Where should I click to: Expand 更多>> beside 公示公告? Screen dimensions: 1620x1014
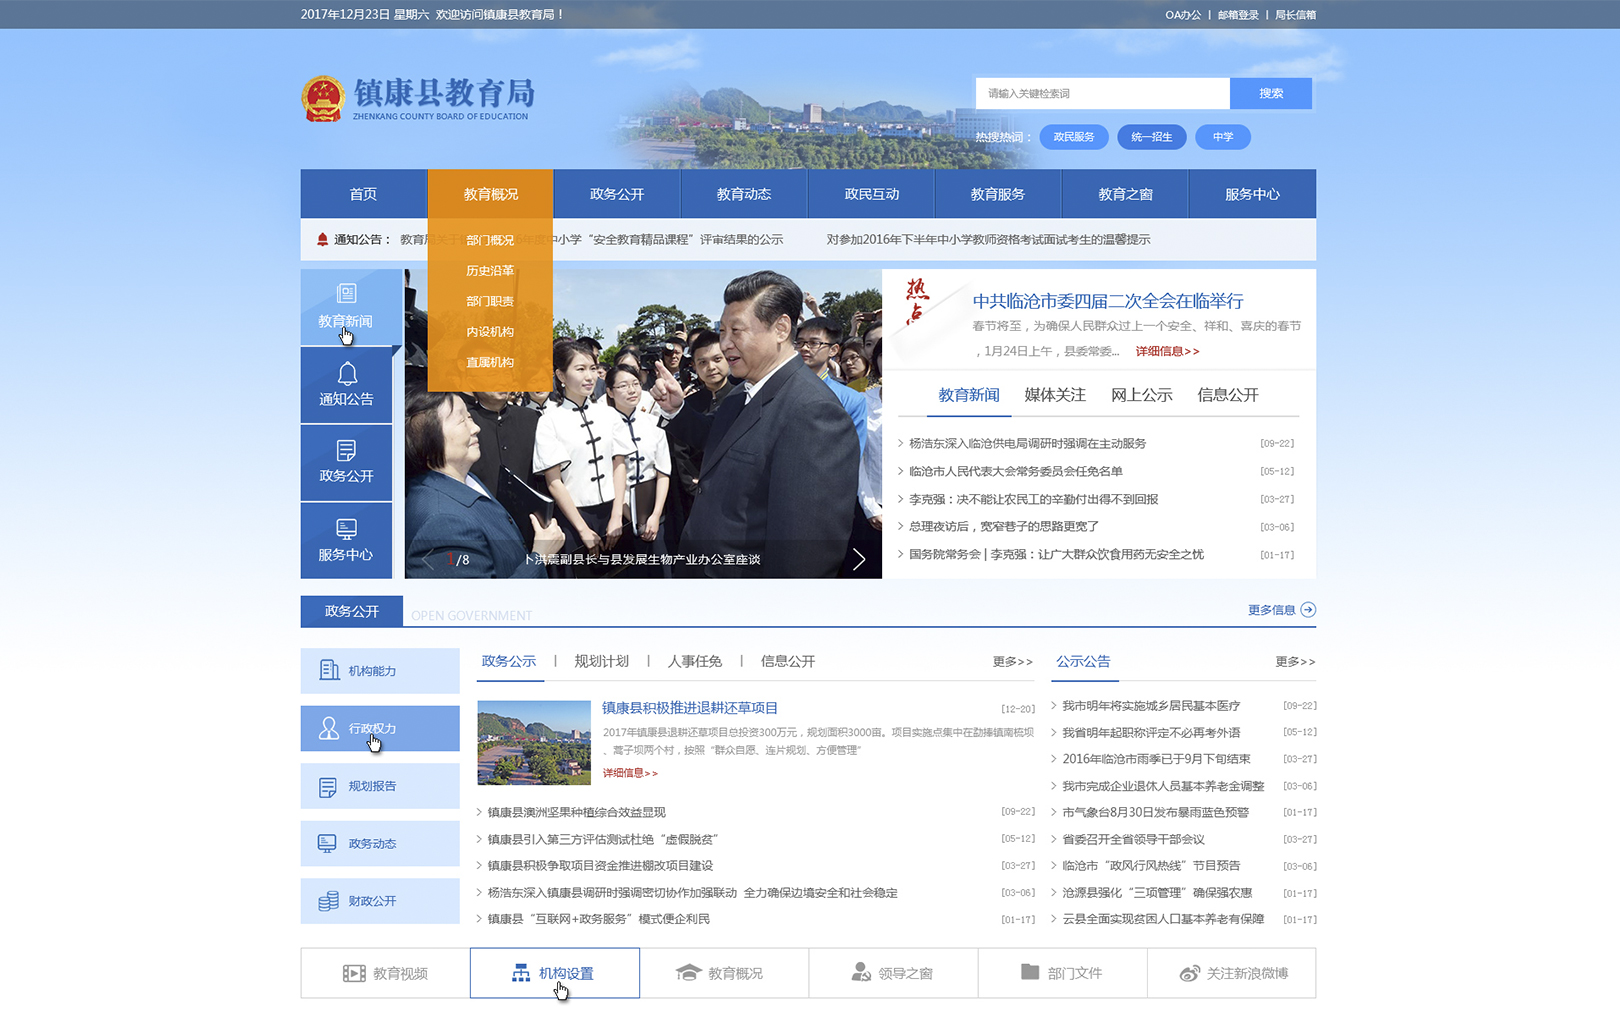(1294, 662)
